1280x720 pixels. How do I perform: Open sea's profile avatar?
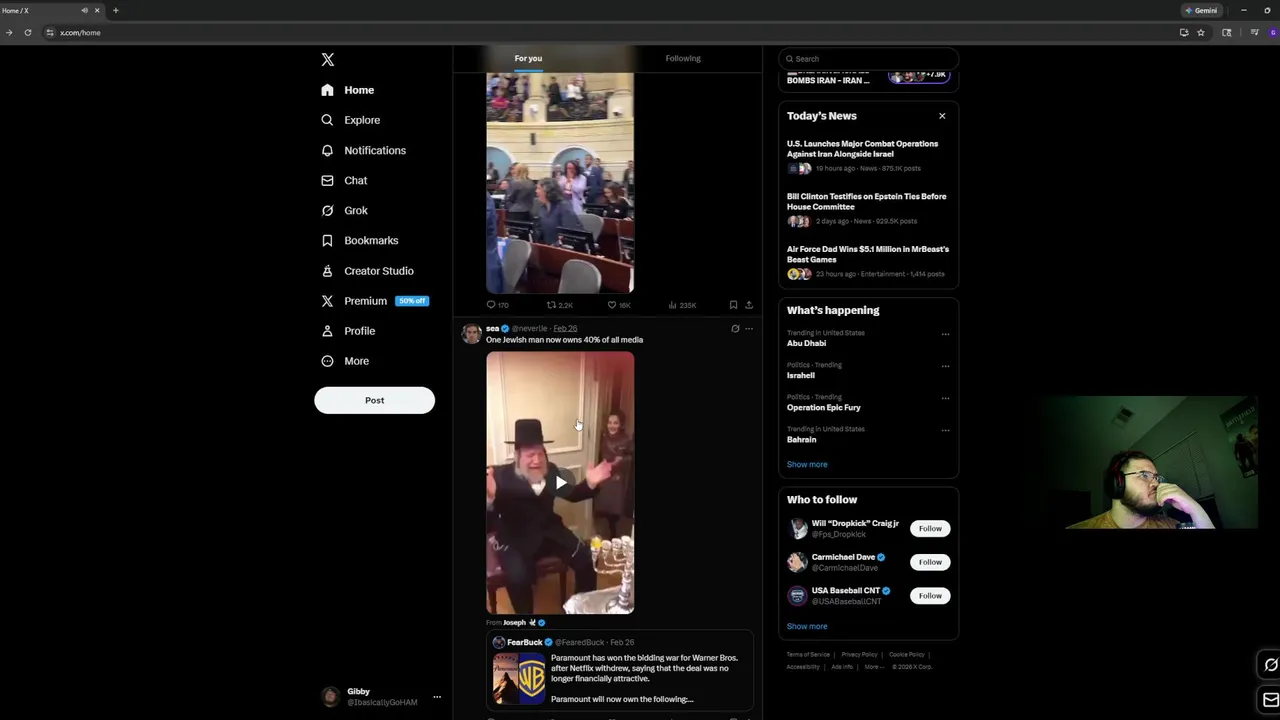tap(471, 335)
